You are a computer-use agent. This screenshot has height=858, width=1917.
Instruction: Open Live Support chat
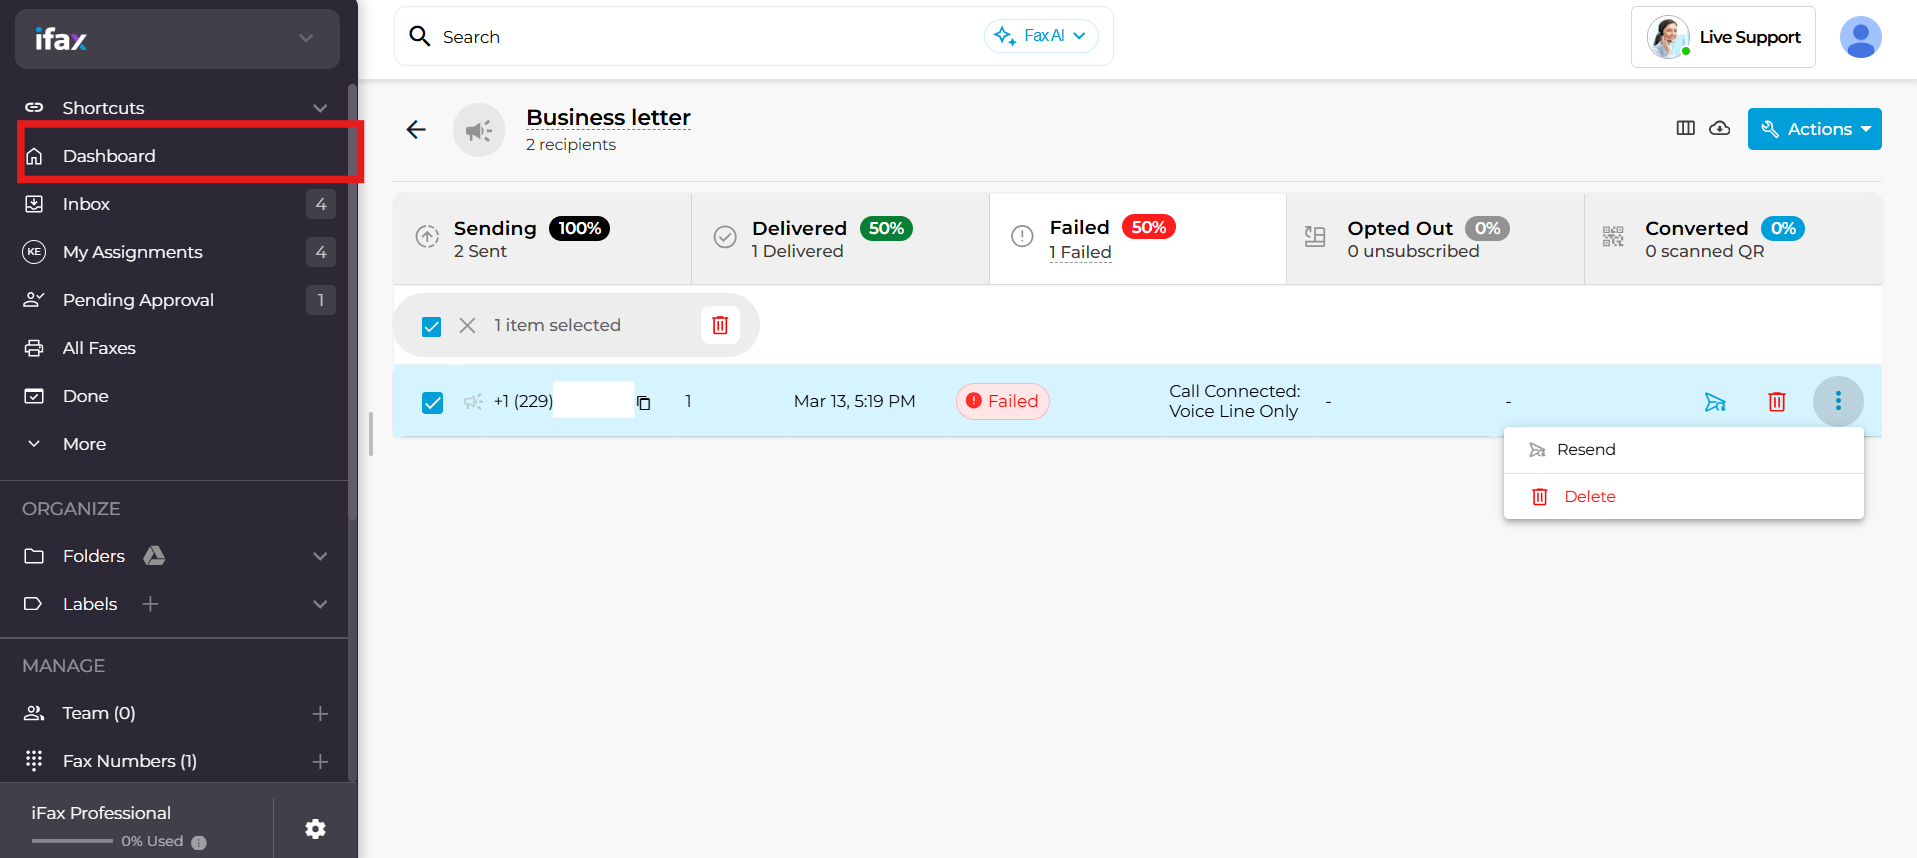coord(1723,37)
